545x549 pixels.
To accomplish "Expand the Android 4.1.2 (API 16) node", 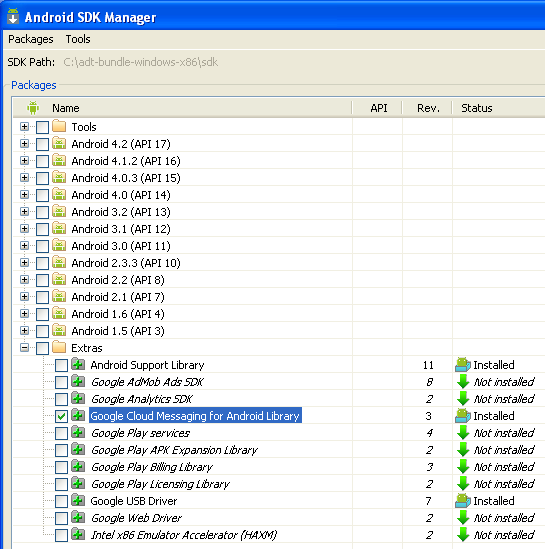I will (x=25, y=160).
